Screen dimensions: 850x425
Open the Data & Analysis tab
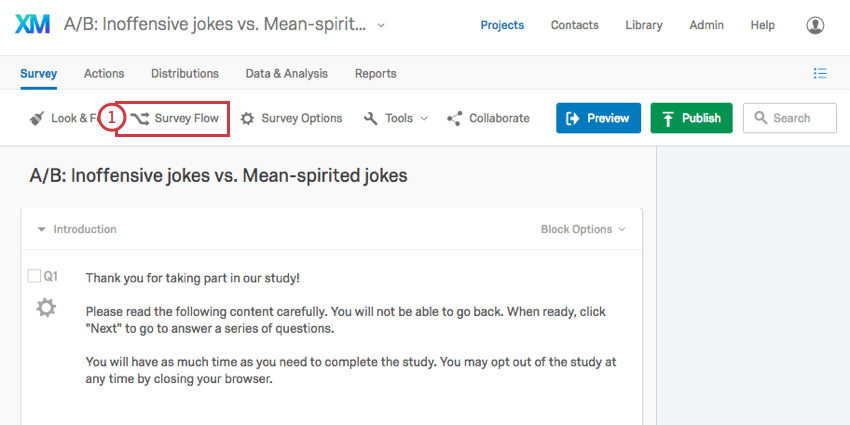[x=286, y=73]
